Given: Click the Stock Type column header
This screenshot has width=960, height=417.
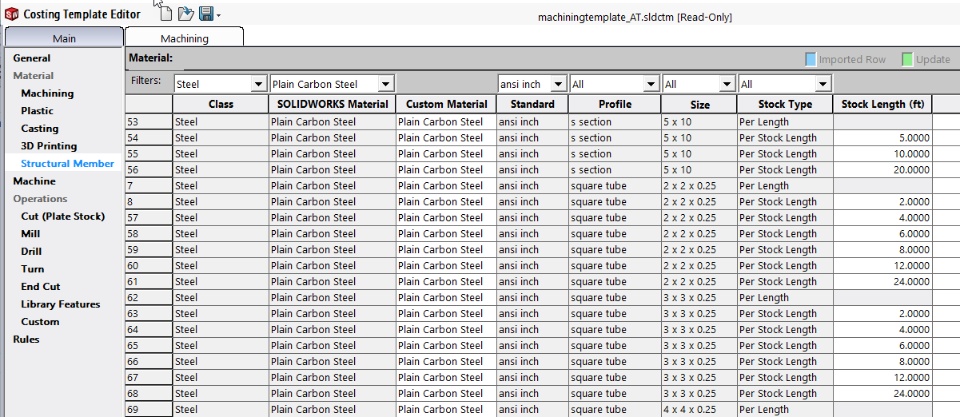Looking at the screenshot, I should point(784,104).
